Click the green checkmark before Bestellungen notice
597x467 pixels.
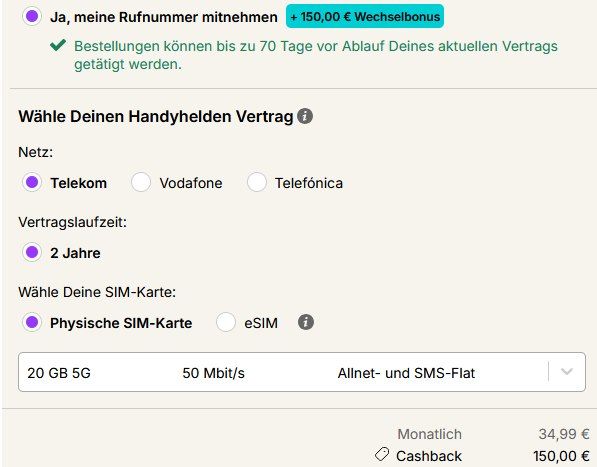[58, 45]
